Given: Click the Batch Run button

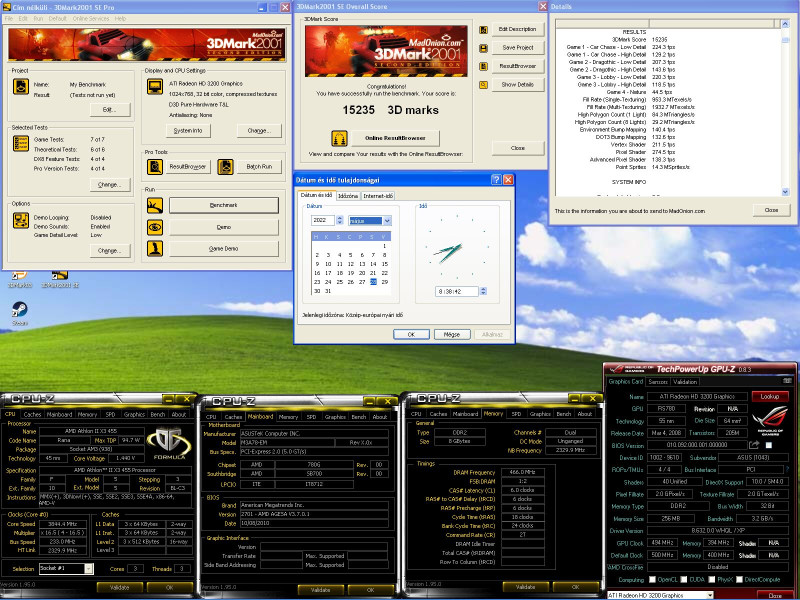Looking at the screenshot, I should (259, 166).
